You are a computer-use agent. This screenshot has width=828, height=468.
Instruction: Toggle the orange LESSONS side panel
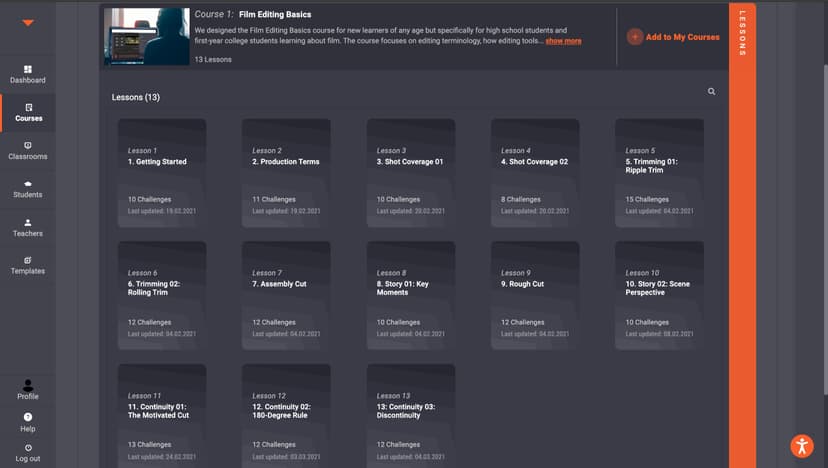tap(742, 36)
